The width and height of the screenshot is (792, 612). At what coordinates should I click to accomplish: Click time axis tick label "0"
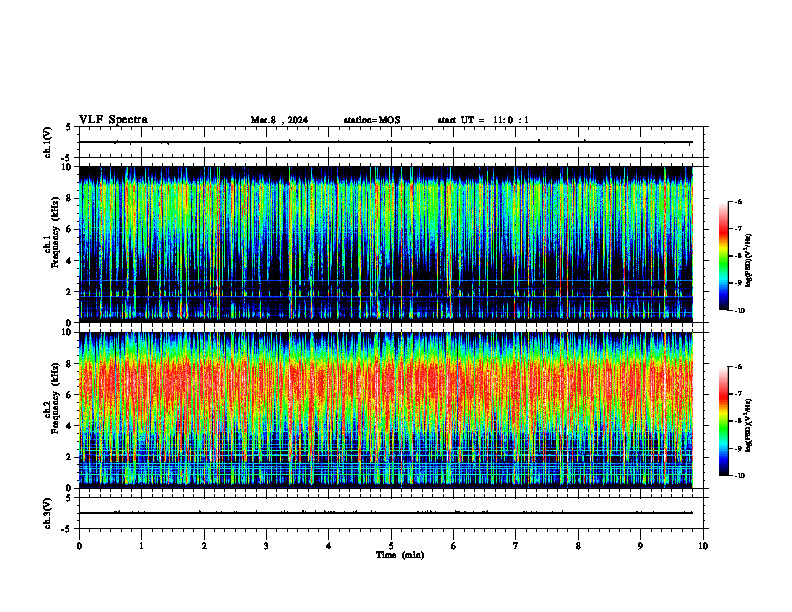point(79,546)
